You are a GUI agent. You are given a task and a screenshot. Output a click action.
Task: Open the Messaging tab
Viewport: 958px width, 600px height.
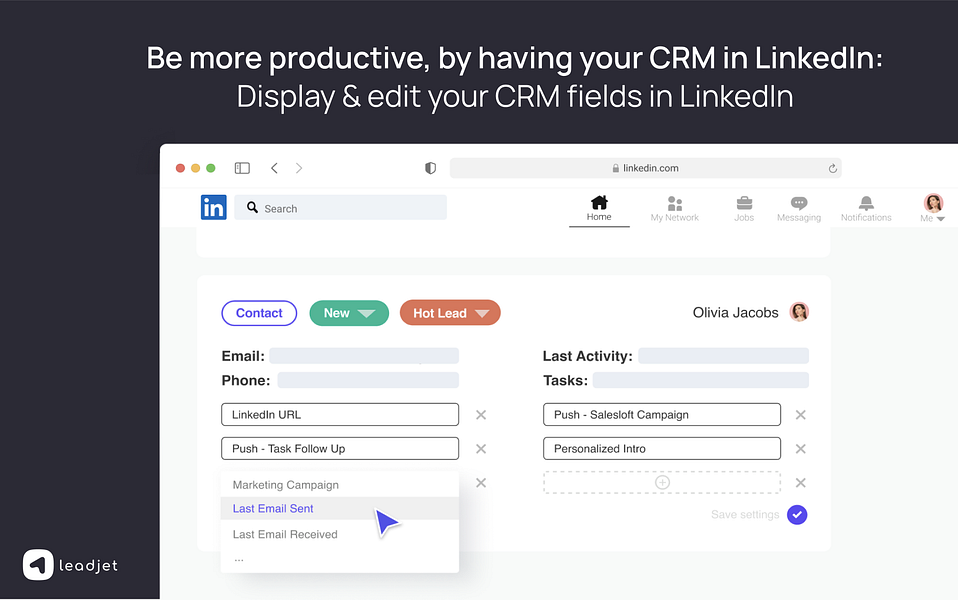[x=799, y=209]
